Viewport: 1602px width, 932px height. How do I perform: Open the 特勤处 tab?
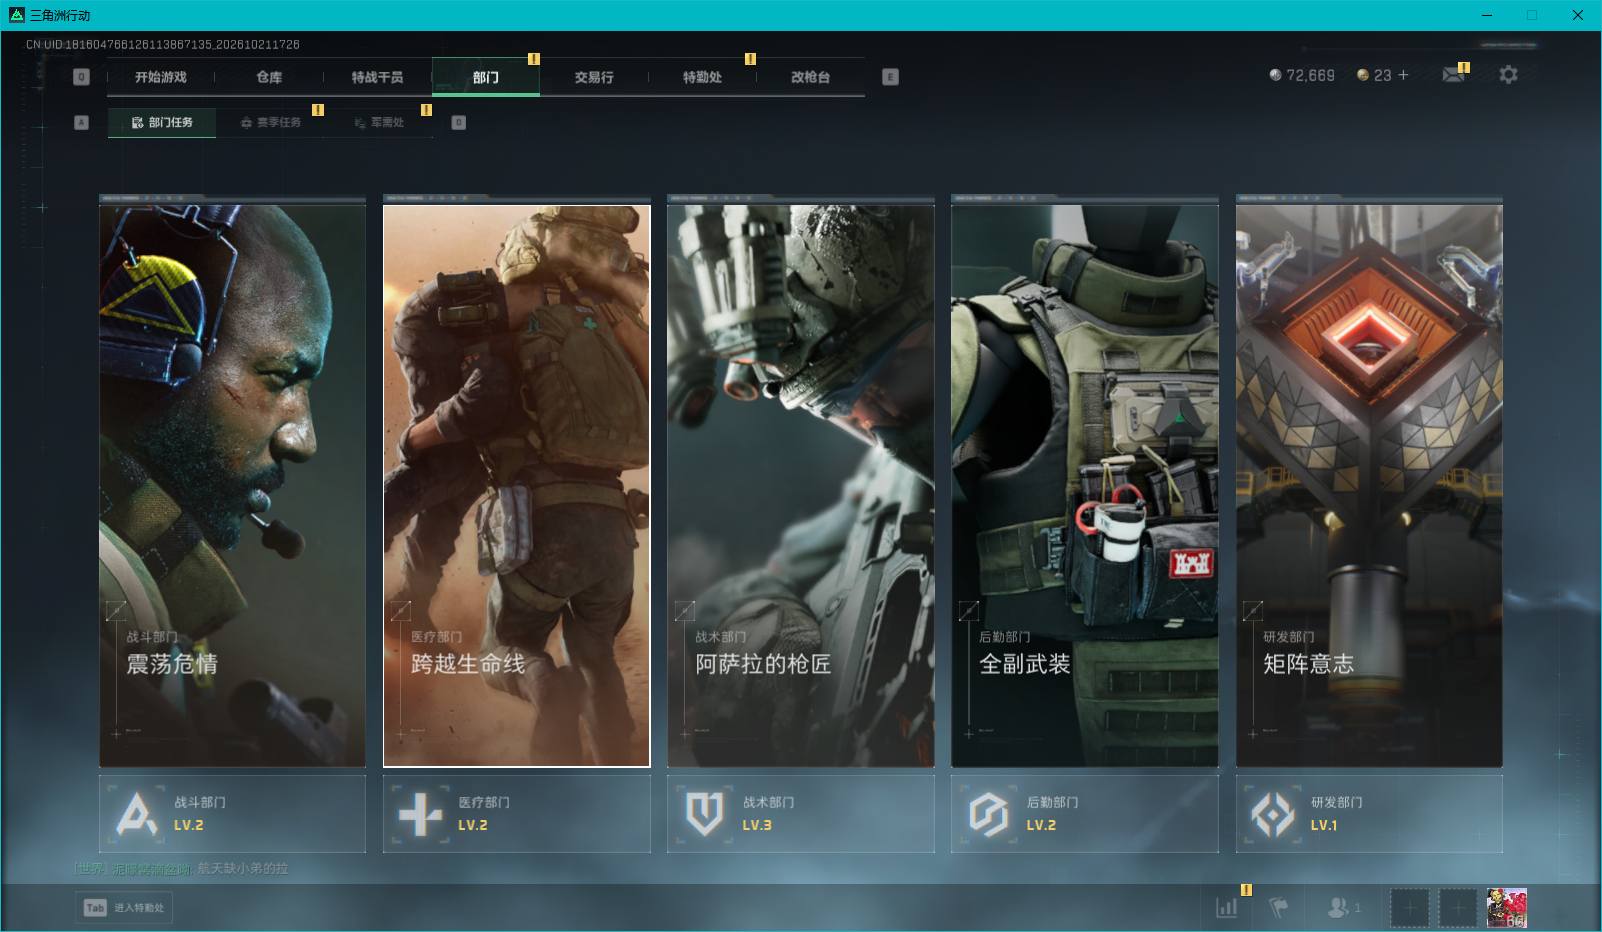[702, 77]
